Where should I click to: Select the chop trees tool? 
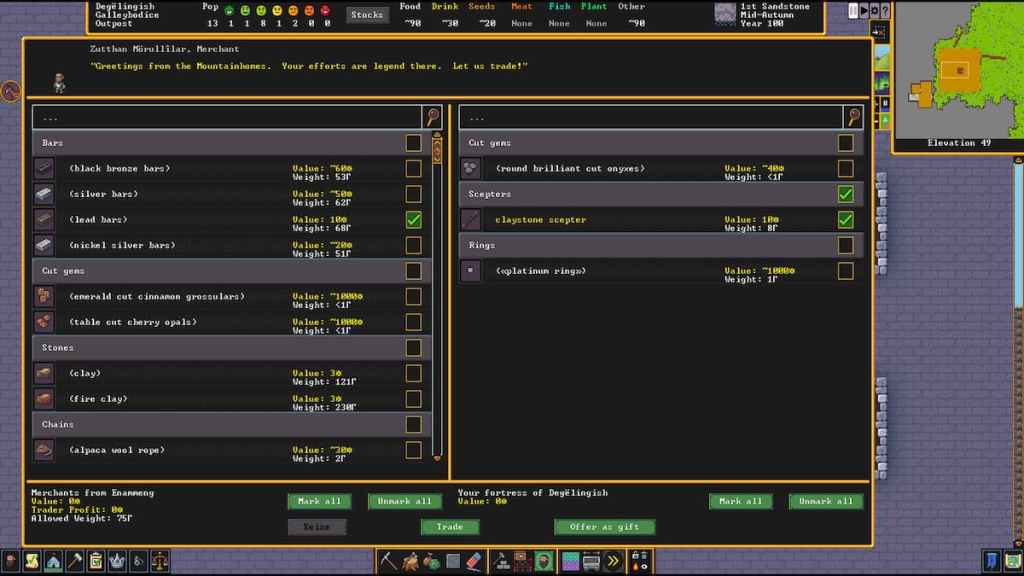pyautogui.click(x=410, y=561)
